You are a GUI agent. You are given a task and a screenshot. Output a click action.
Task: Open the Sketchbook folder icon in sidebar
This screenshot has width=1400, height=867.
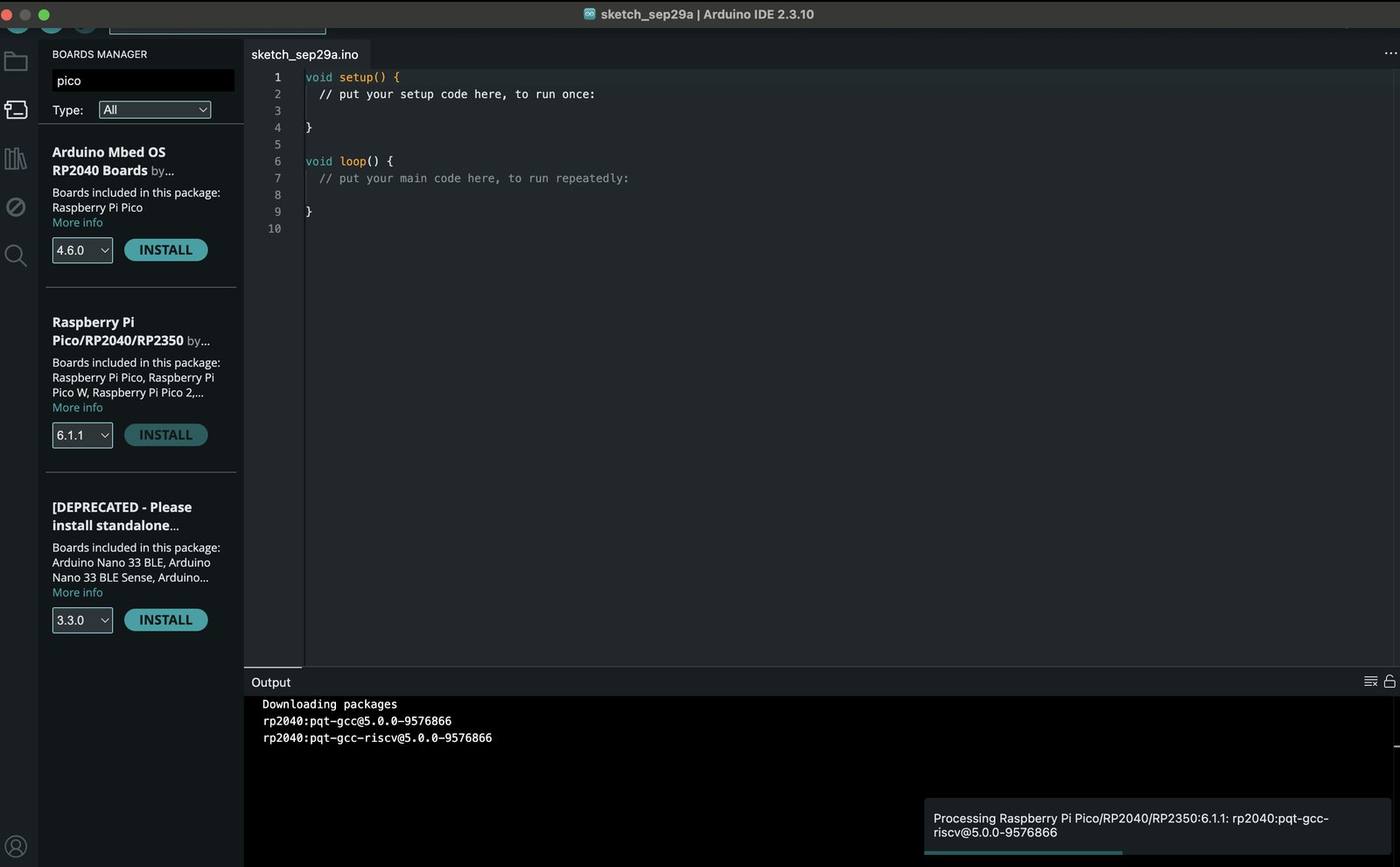click(x=16, y=63)
